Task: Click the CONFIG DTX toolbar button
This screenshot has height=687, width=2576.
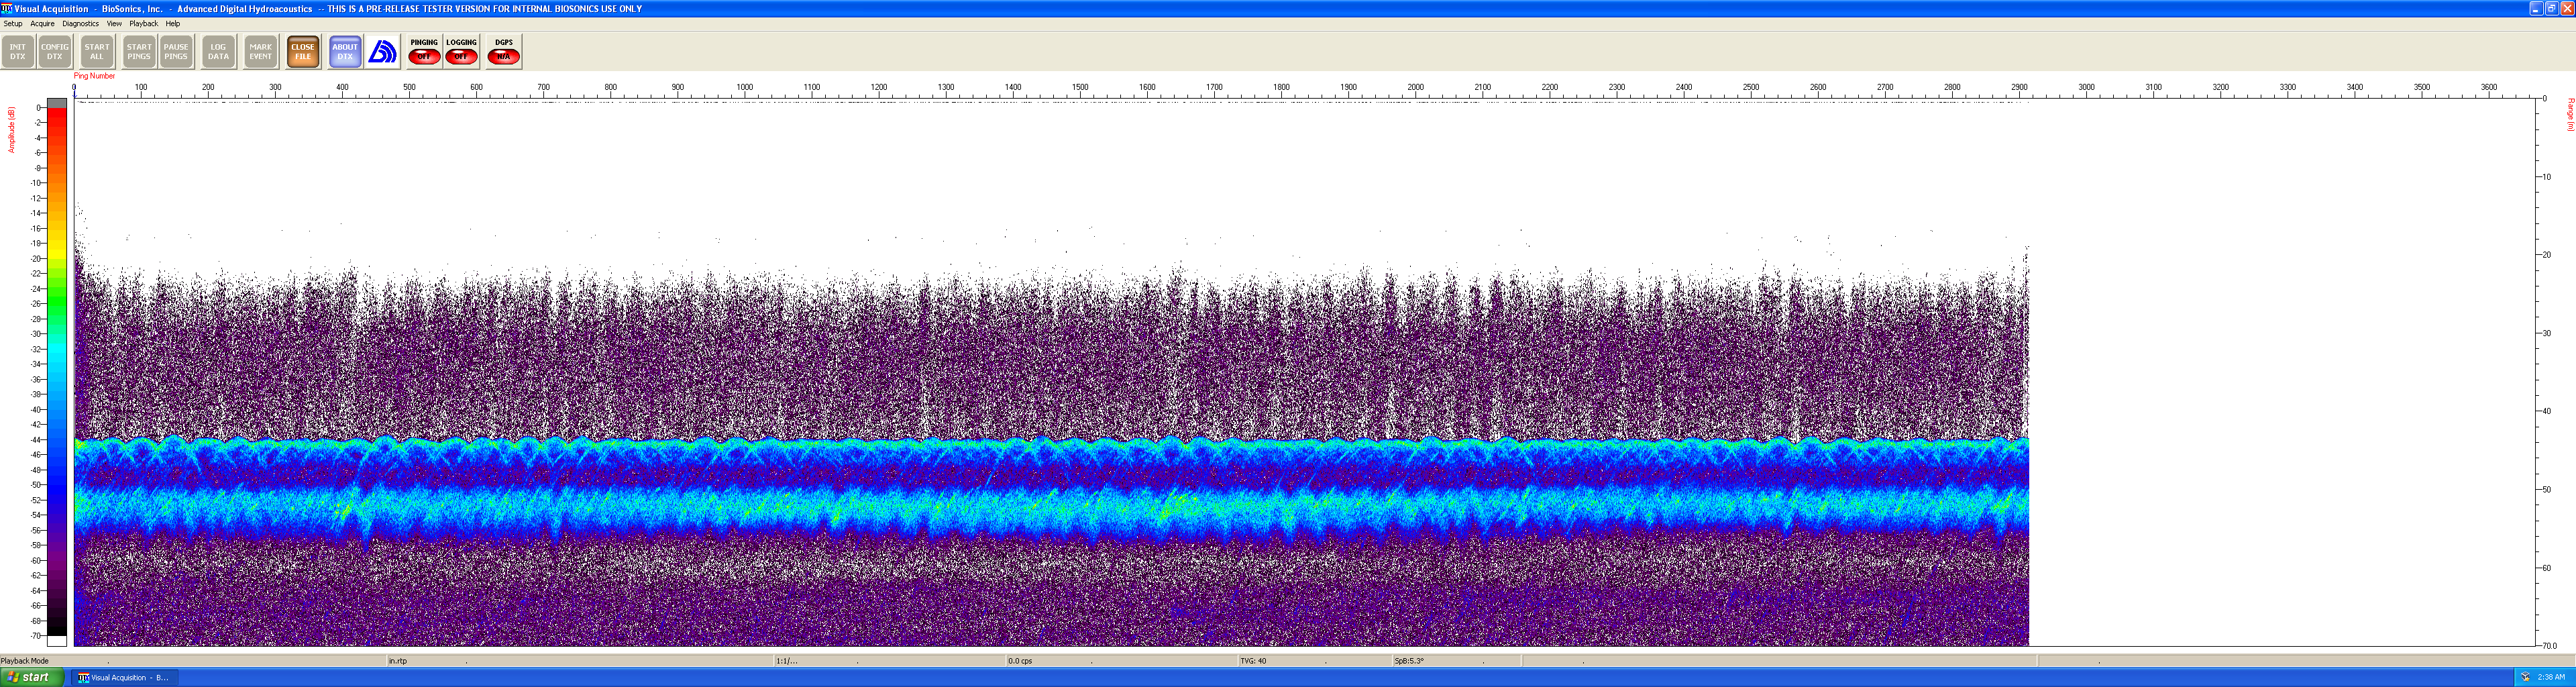Action: [x=55, y=52]
